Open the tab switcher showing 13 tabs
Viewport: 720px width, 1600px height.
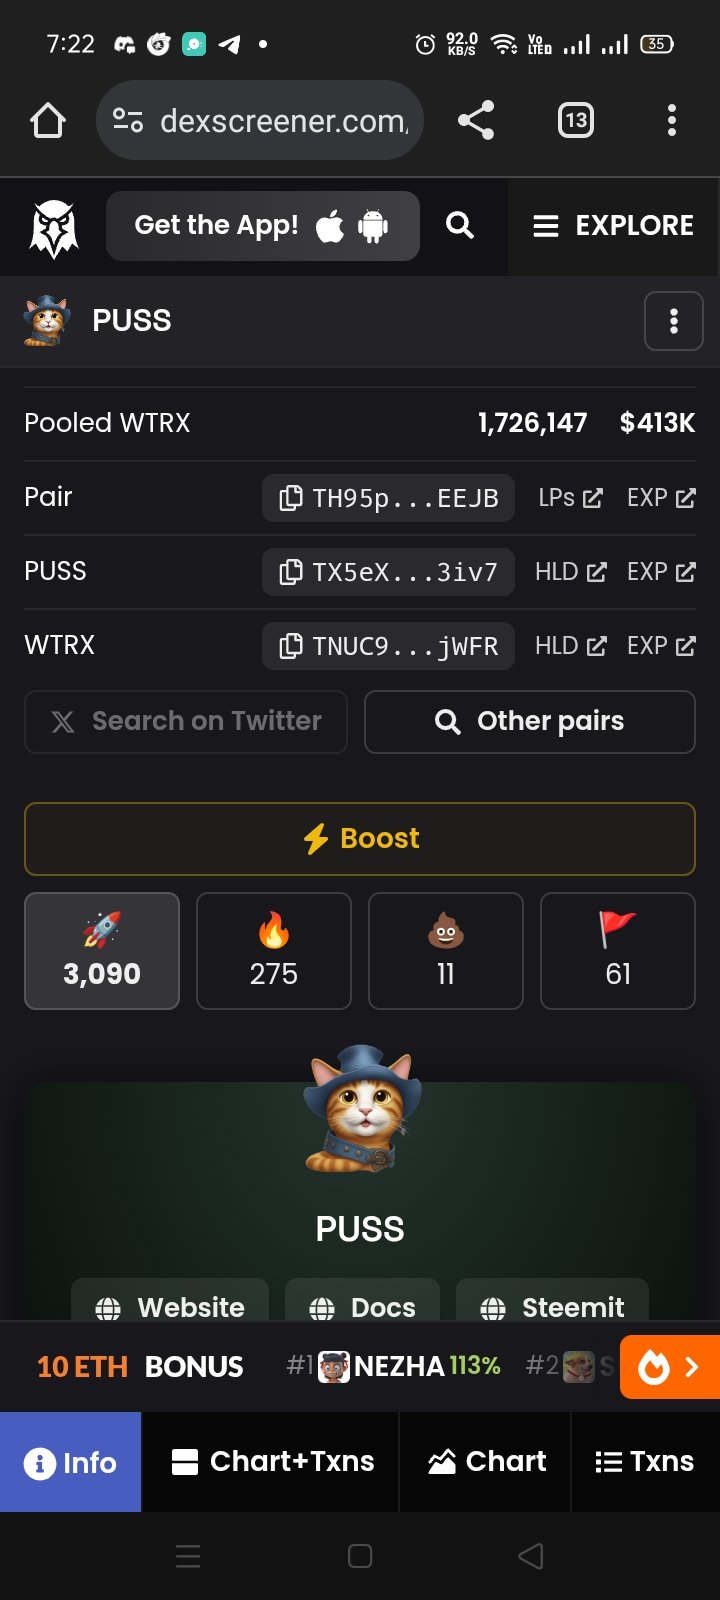tap(575, 121)
